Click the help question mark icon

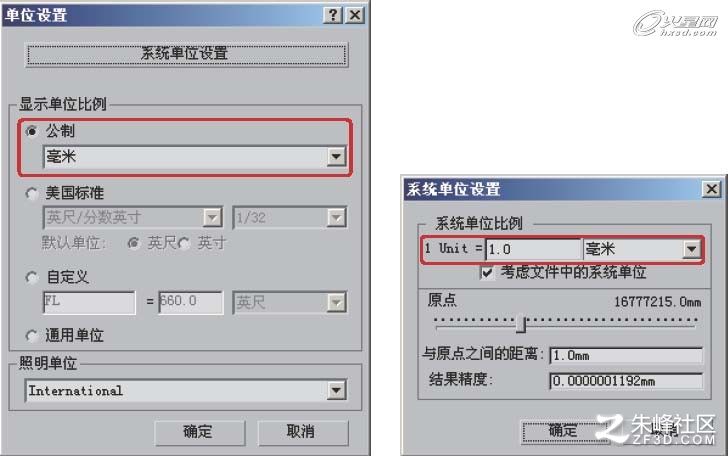(x=333, y=15)
